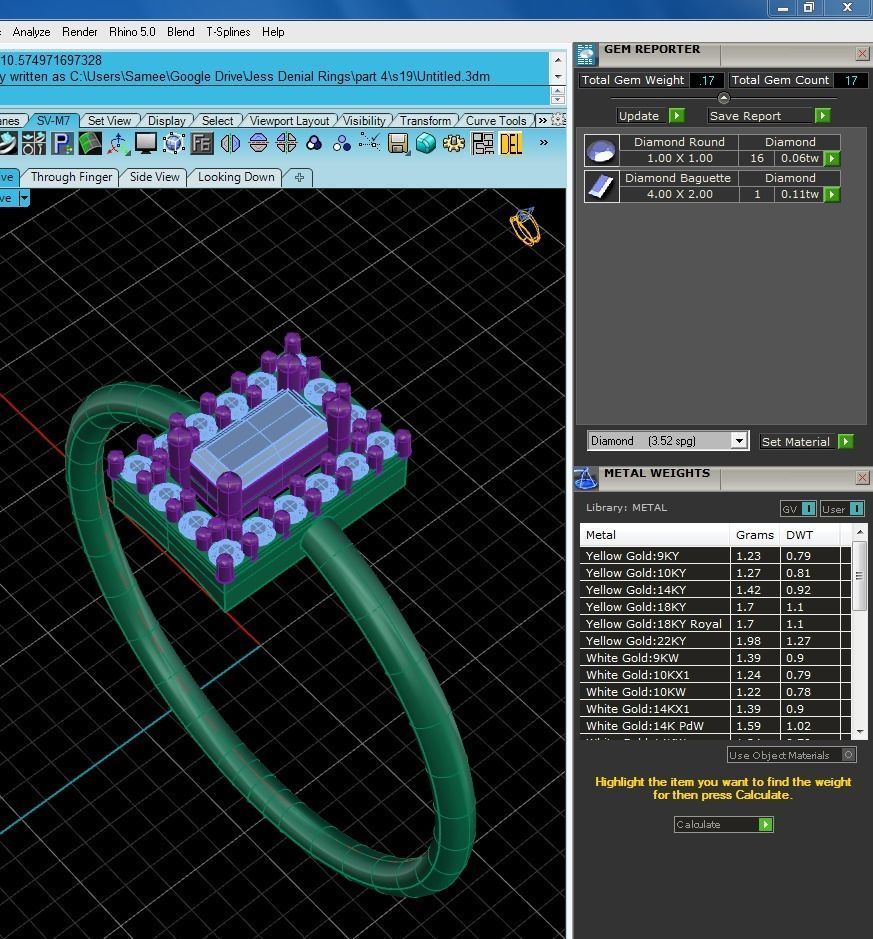Click the toolbar options gear icon
Viewport: 873px width, 939px height.
(558, 120)
